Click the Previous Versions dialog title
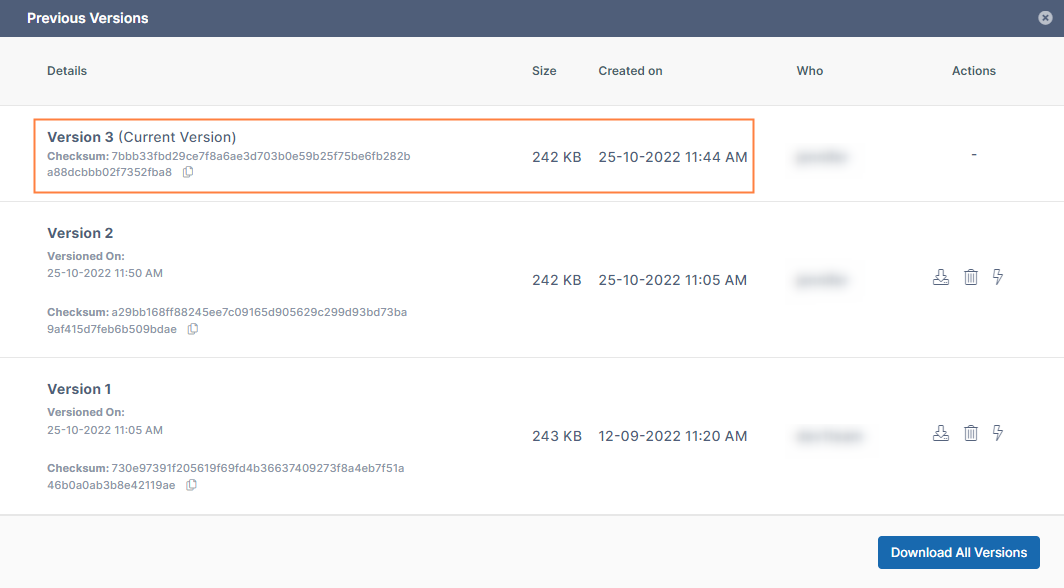This screenshot has width=1064, height=588. coord(88,18)
